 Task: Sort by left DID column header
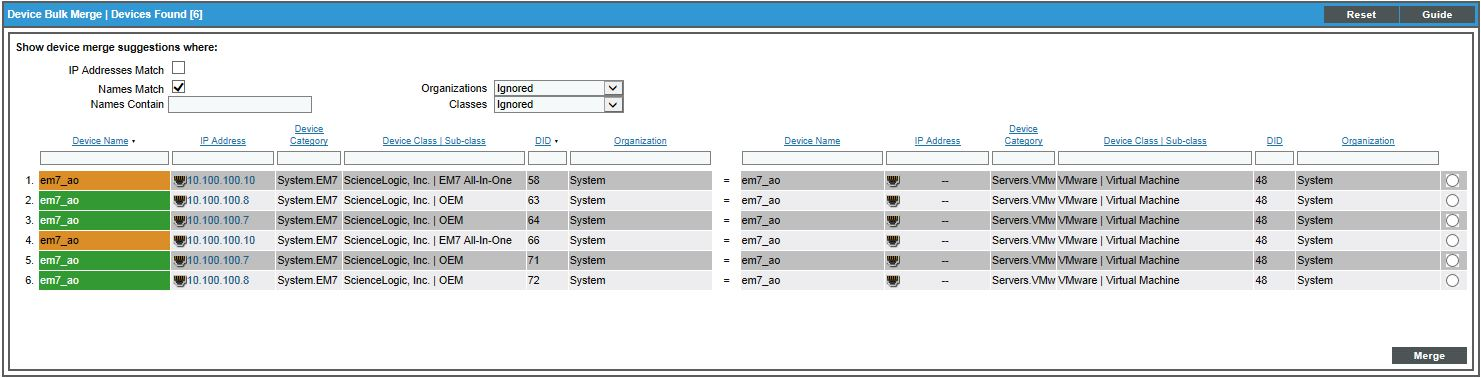[543, 141]
